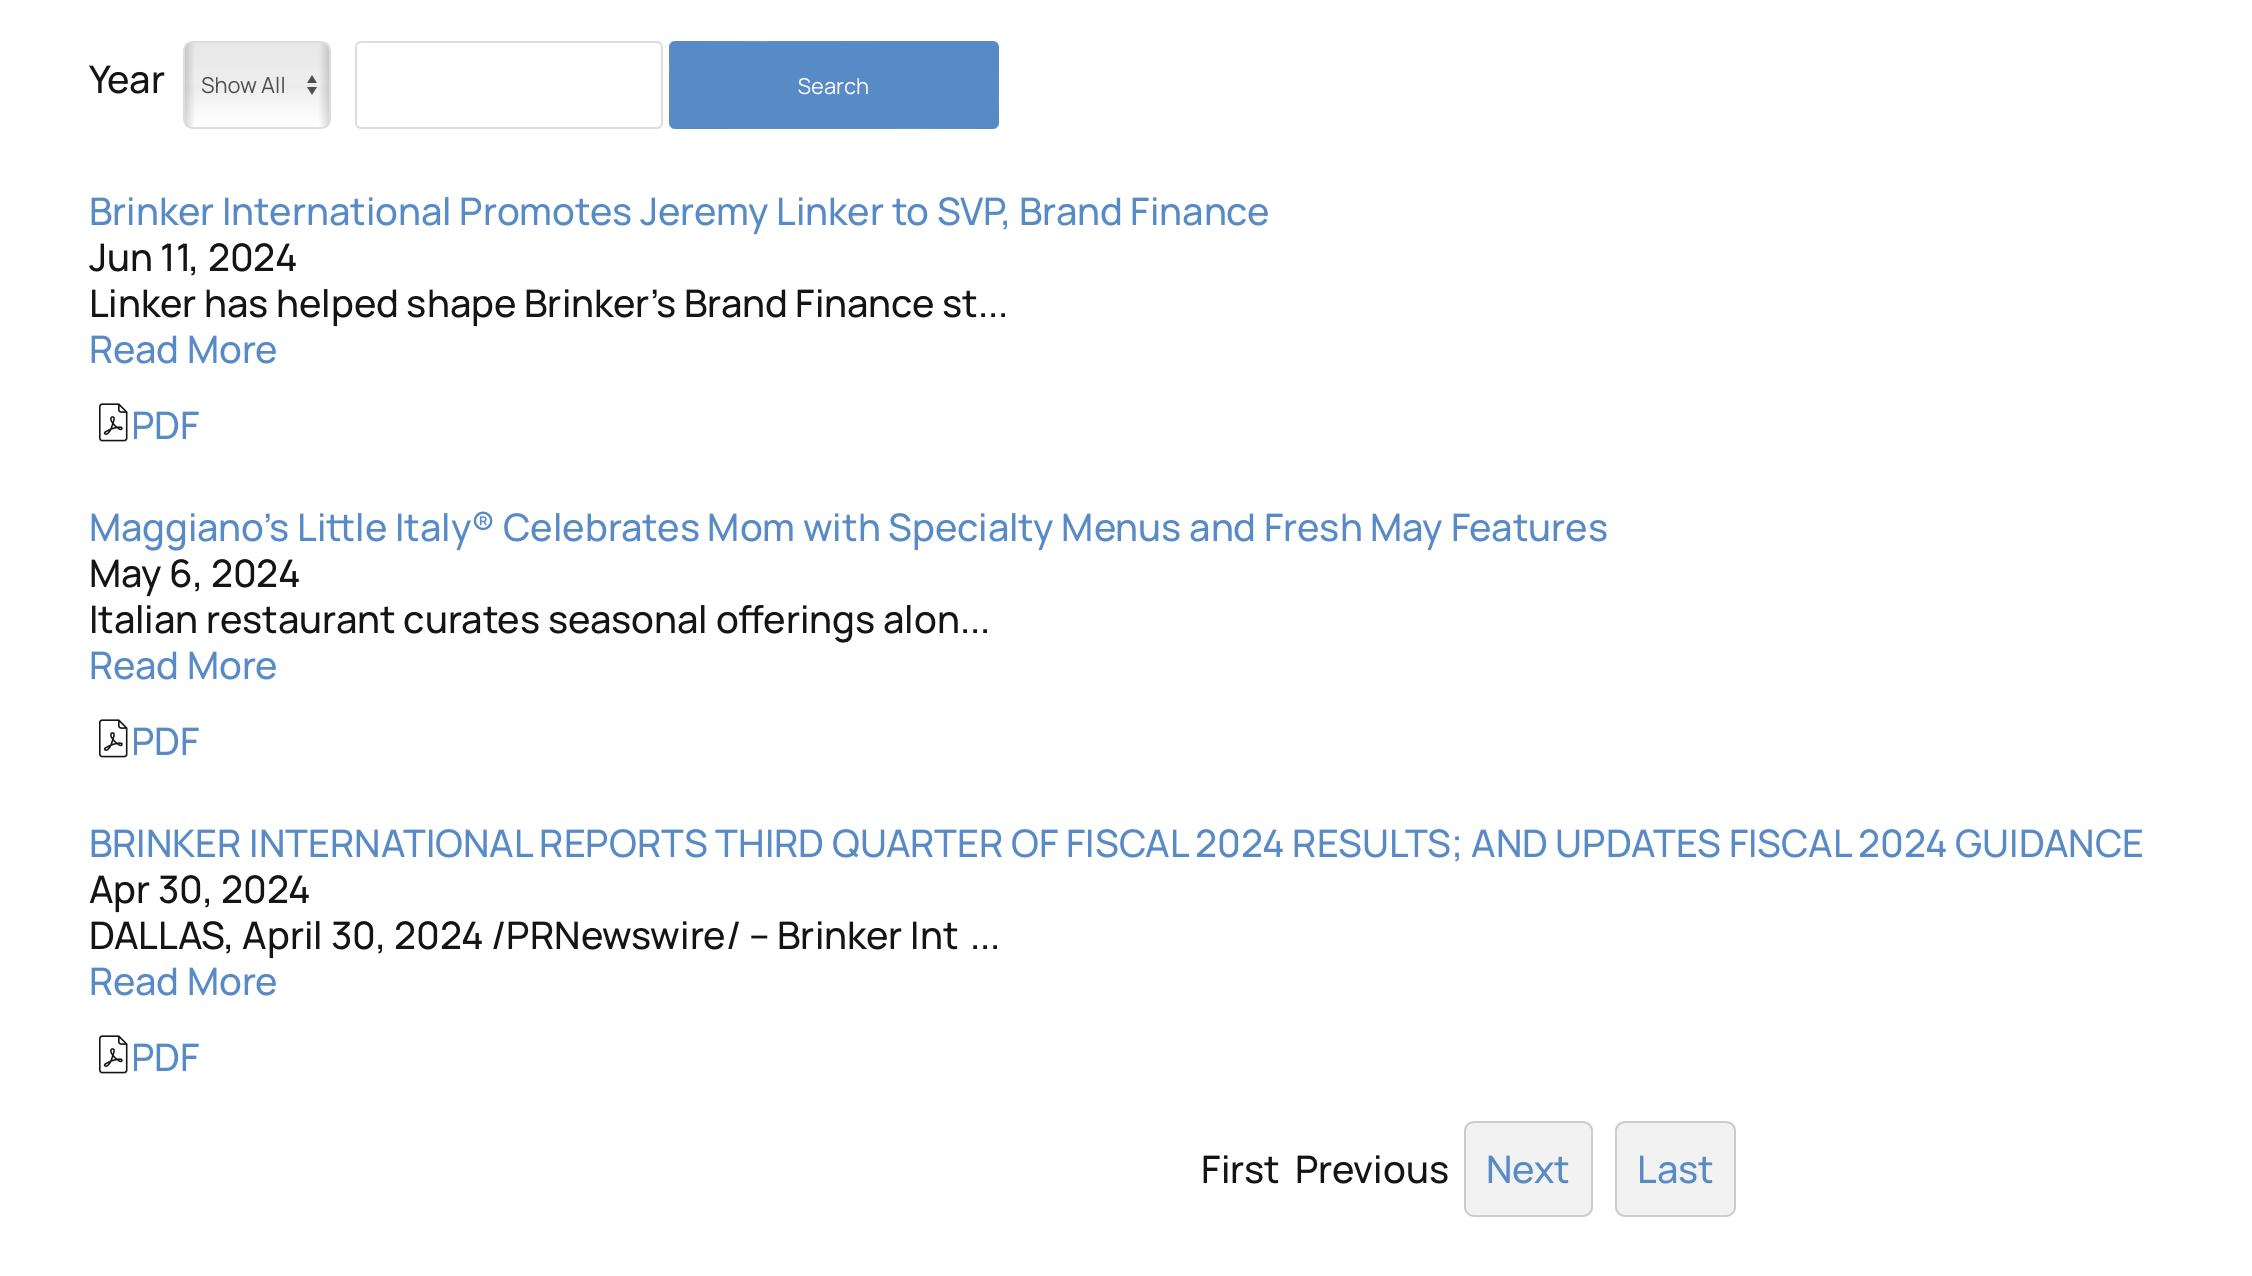This screenshot has height=1276, width=2252.
Task: Click Read More under Jun 11, 2024
Action: (x=182, y=350)
